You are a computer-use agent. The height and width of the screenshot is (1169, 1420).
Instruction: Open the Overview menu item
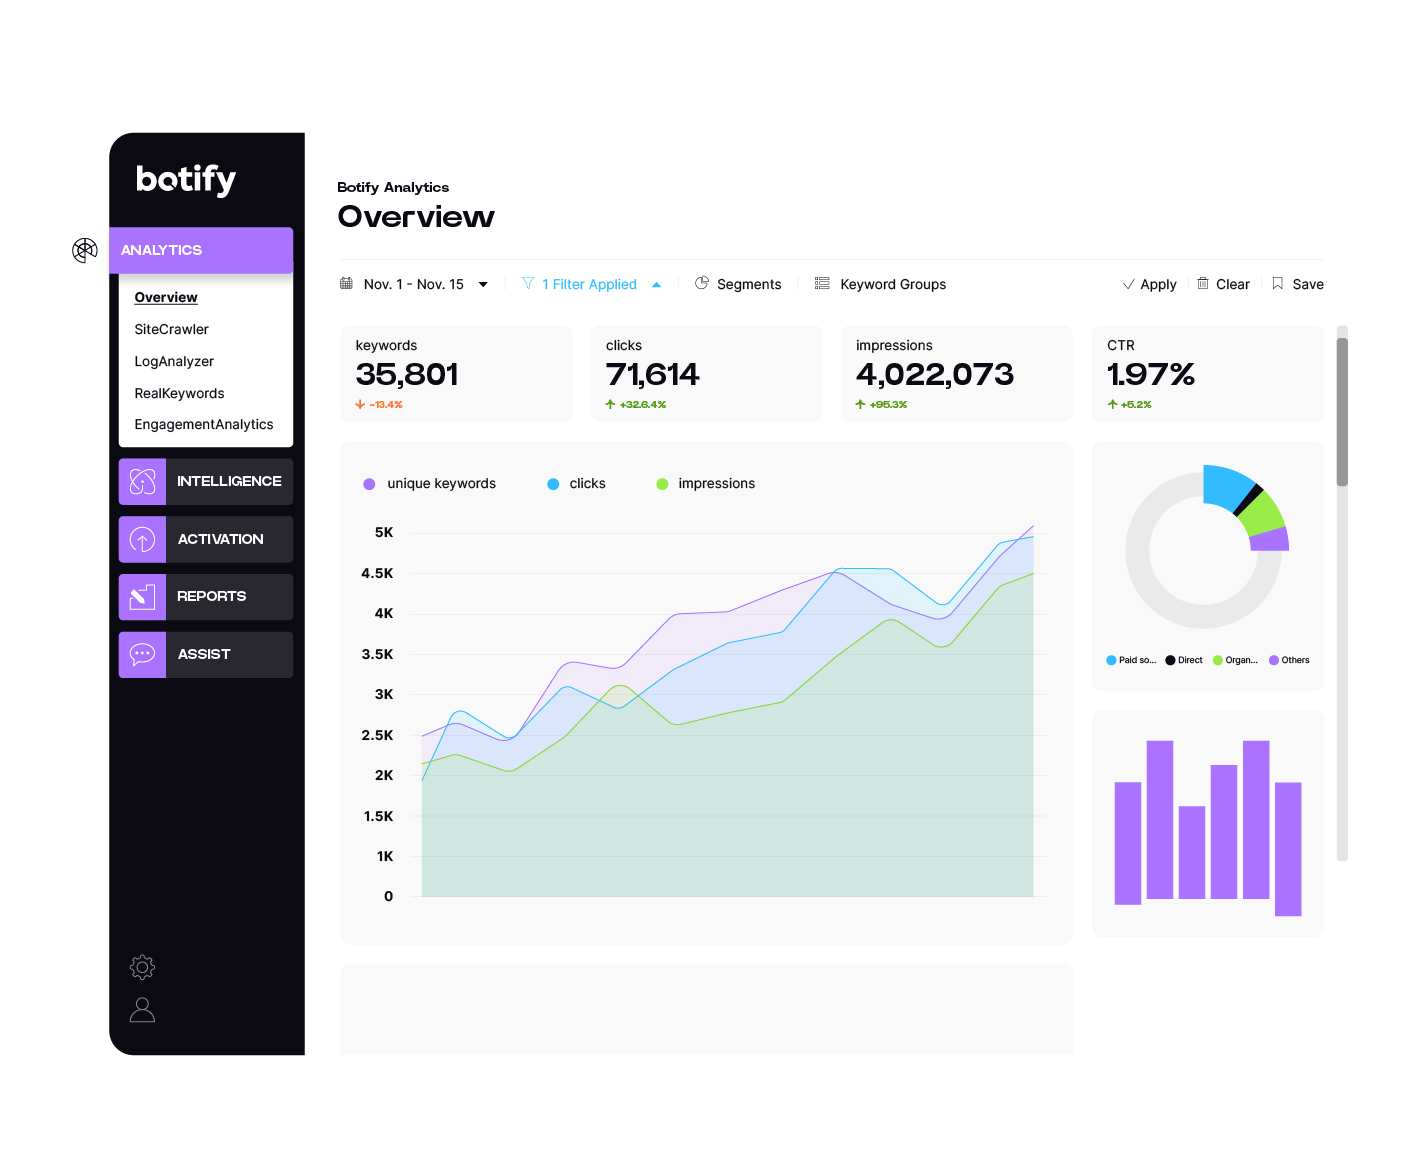click(x=166, y=297)
